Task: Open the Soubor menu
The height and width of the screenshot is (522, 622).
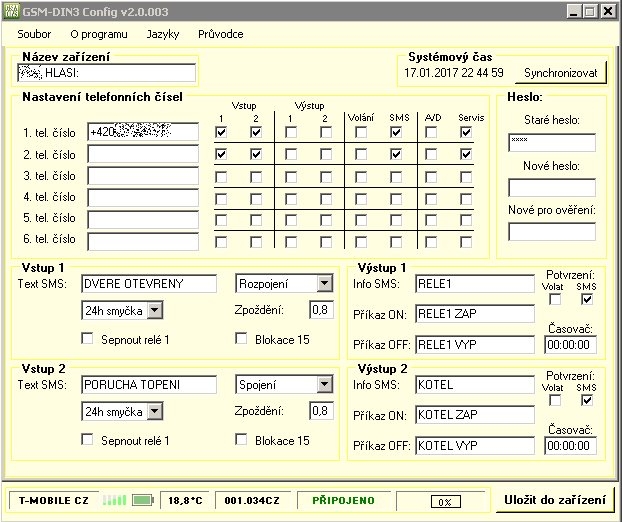Action: (x=34, y=34)
